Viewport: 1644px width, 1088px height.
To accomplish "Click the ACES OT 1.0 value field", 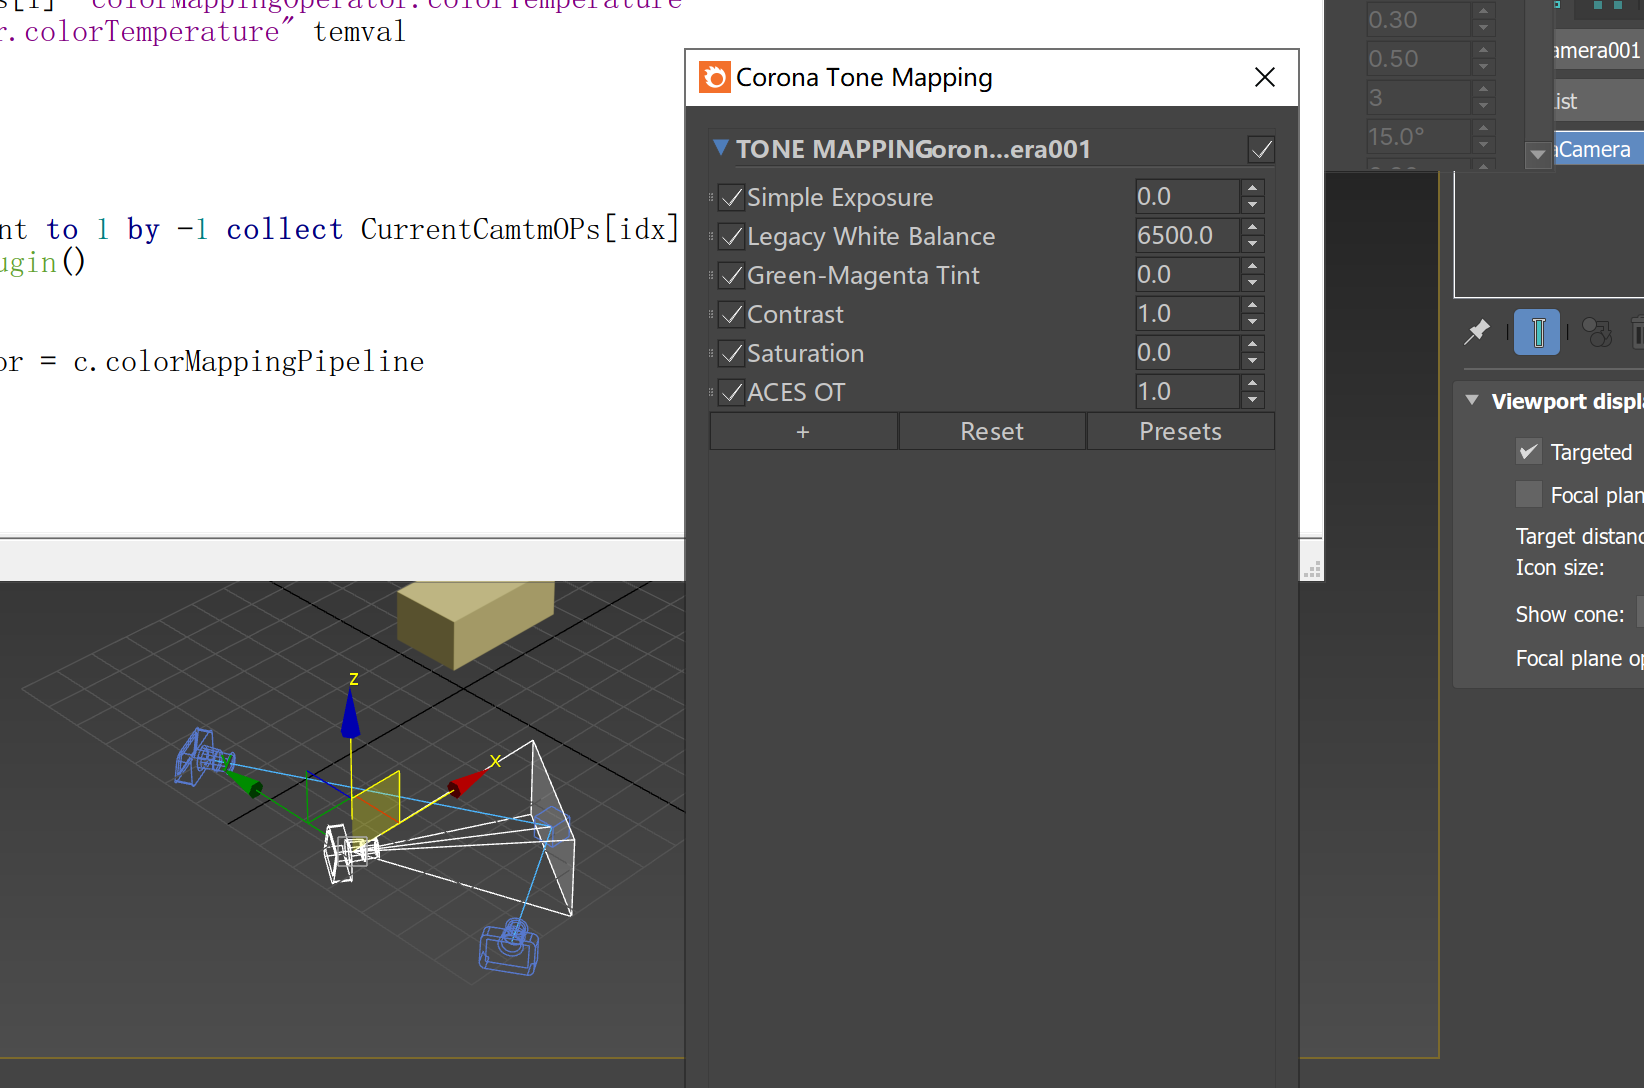I will pyautogui.click(x=1188, y=392).
